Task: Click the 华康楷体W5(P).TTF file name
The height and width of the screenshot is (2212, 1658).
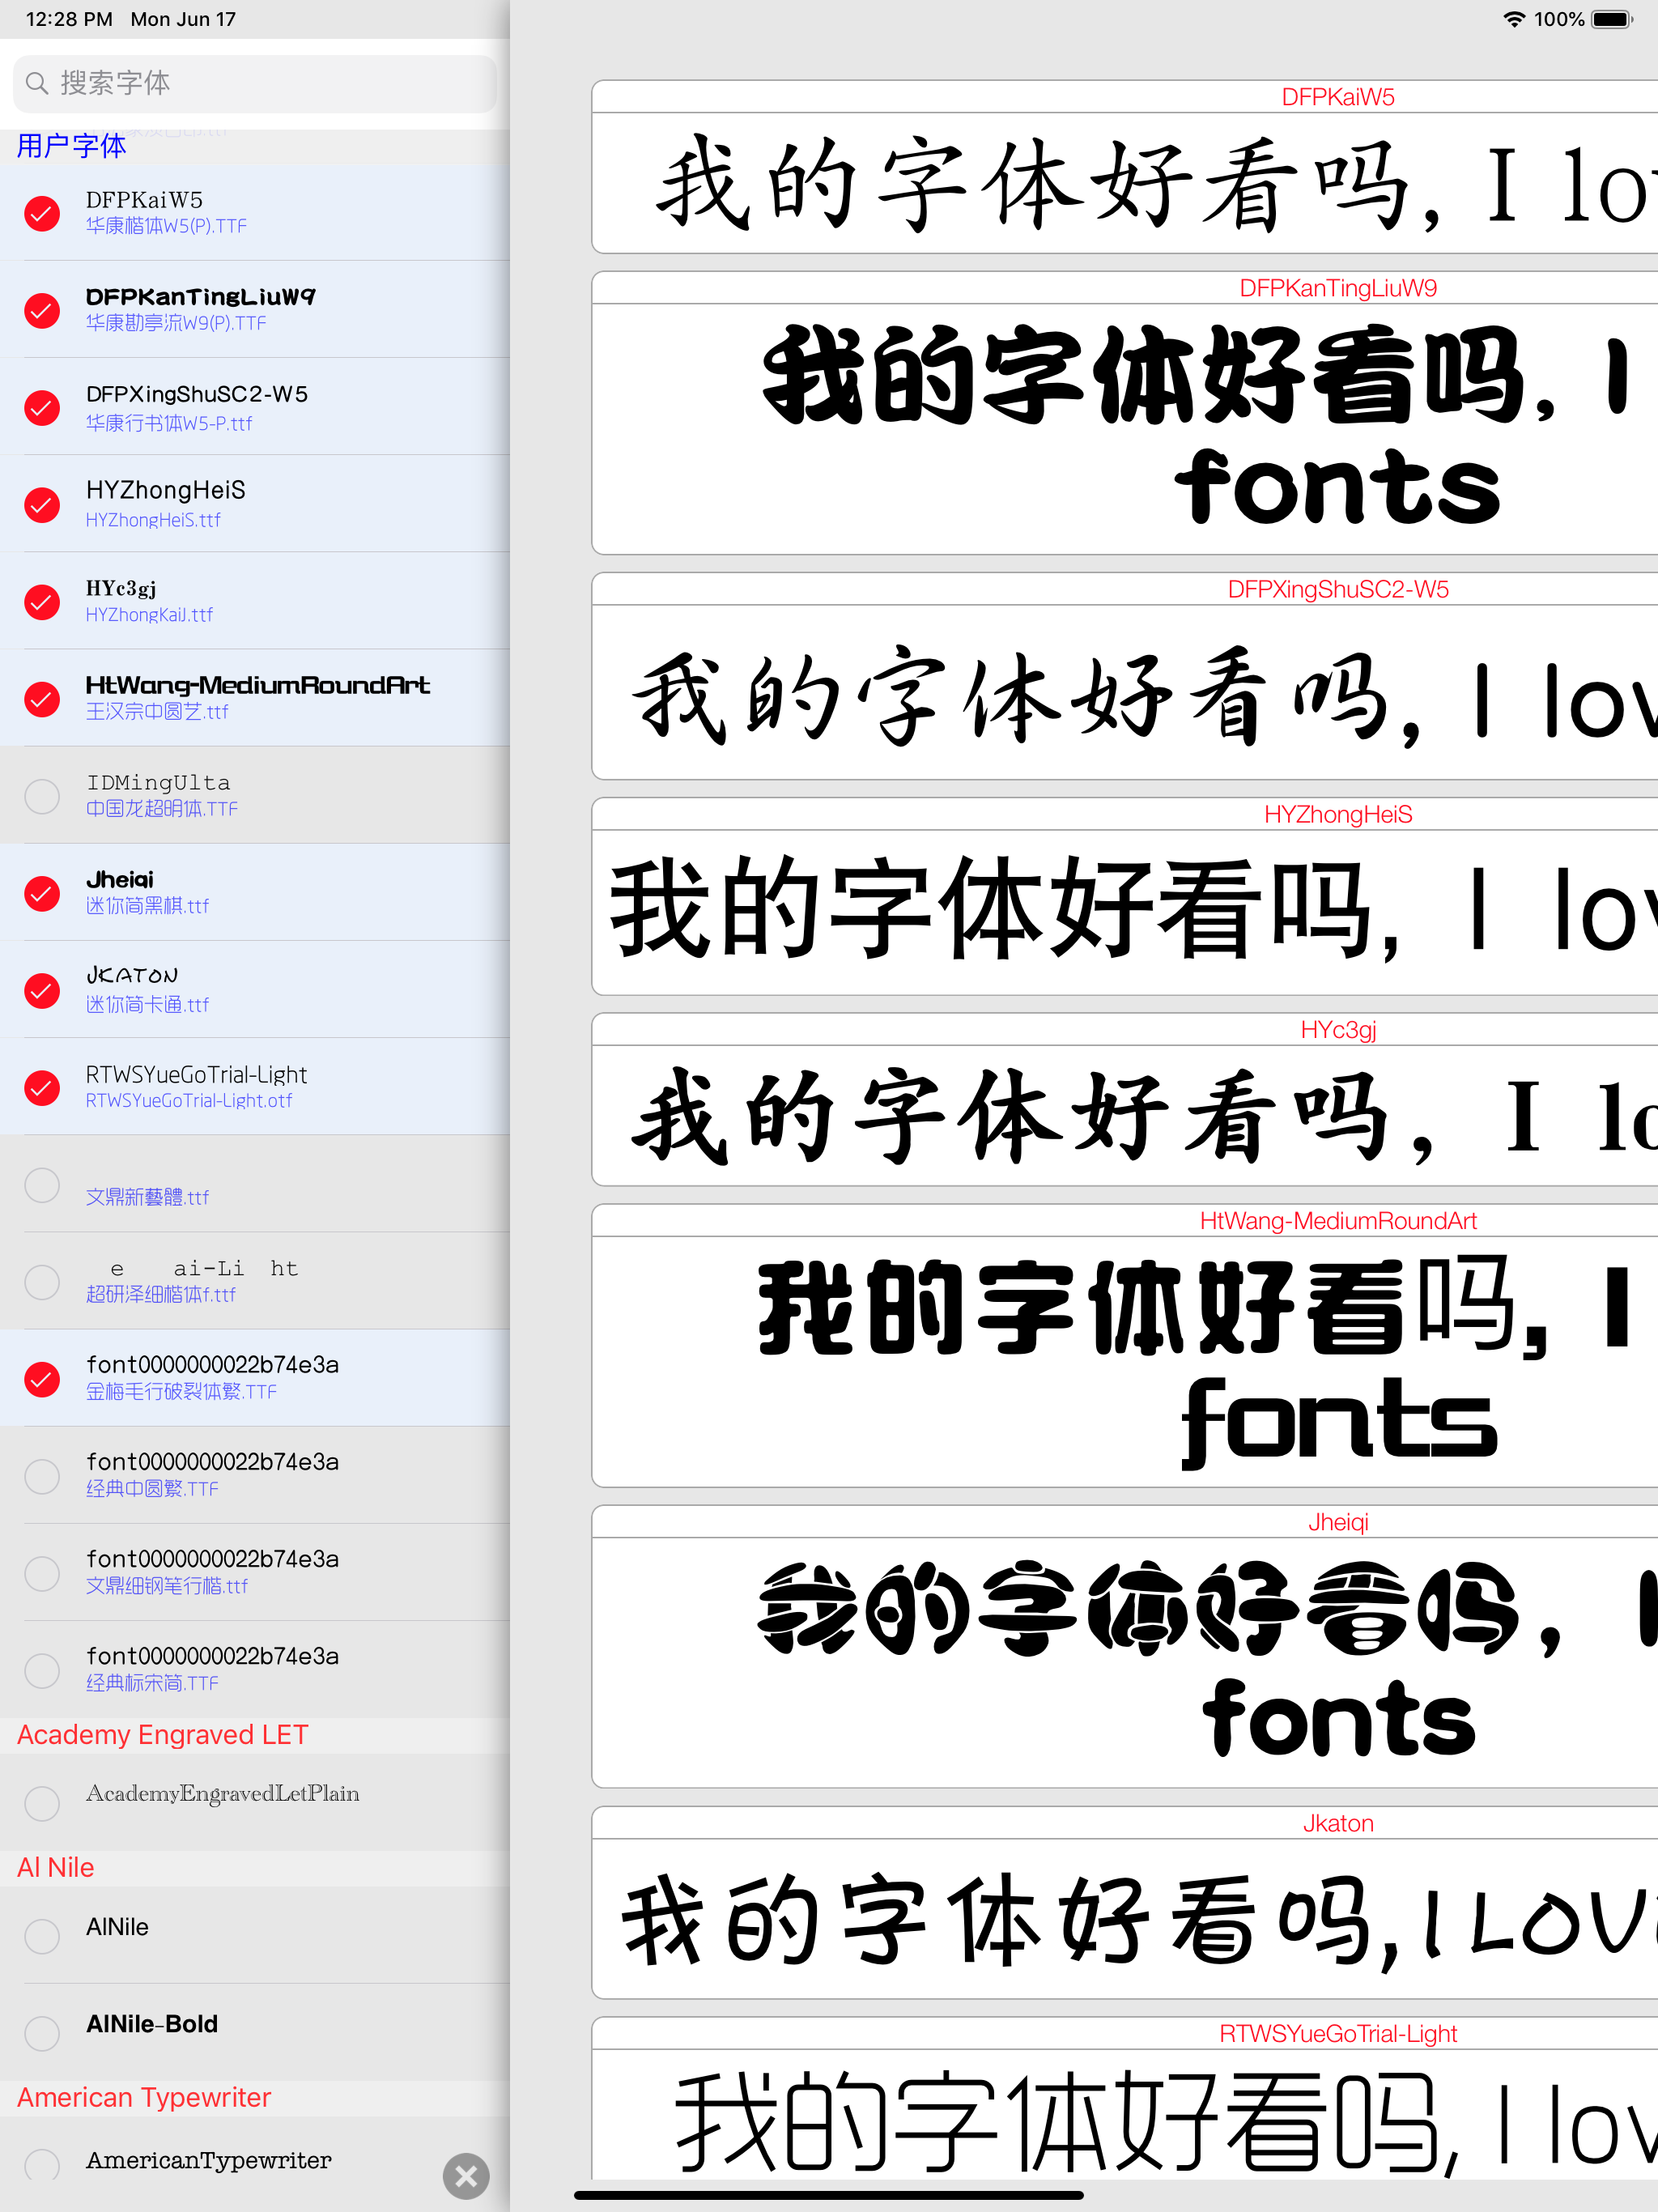Action: pyautogui.click(x=166, y=227)
